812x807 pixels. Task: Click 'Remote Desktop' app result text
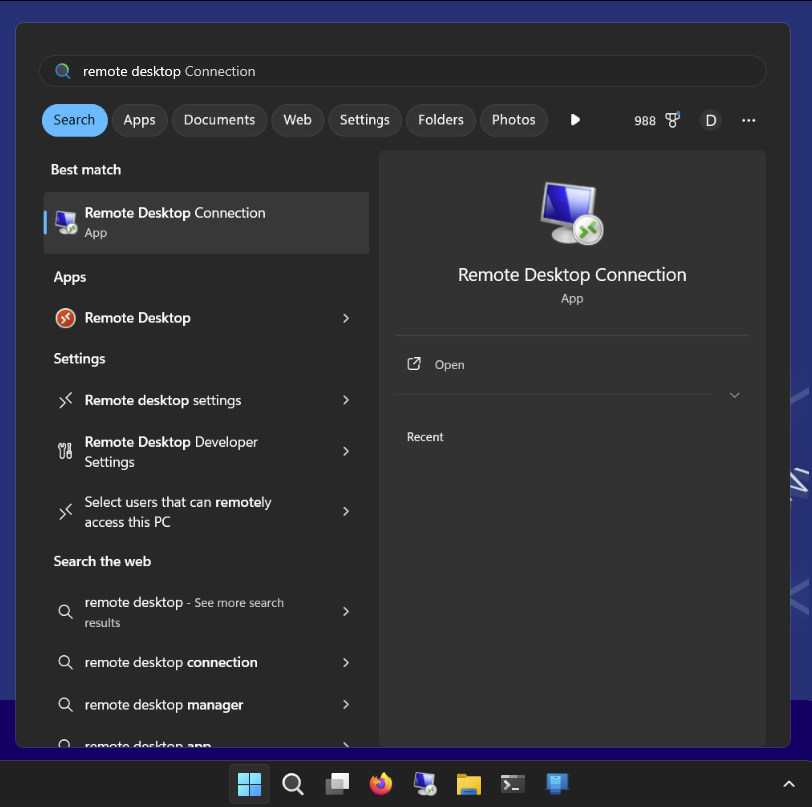coord(138,318)
